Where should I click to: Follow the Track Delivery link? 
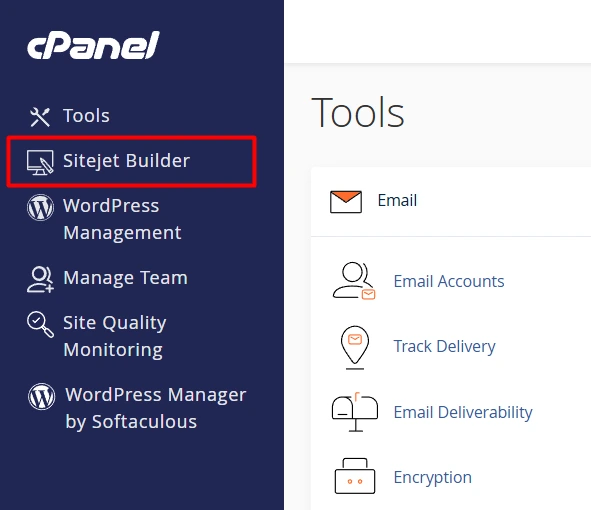[x=444, y=346]
